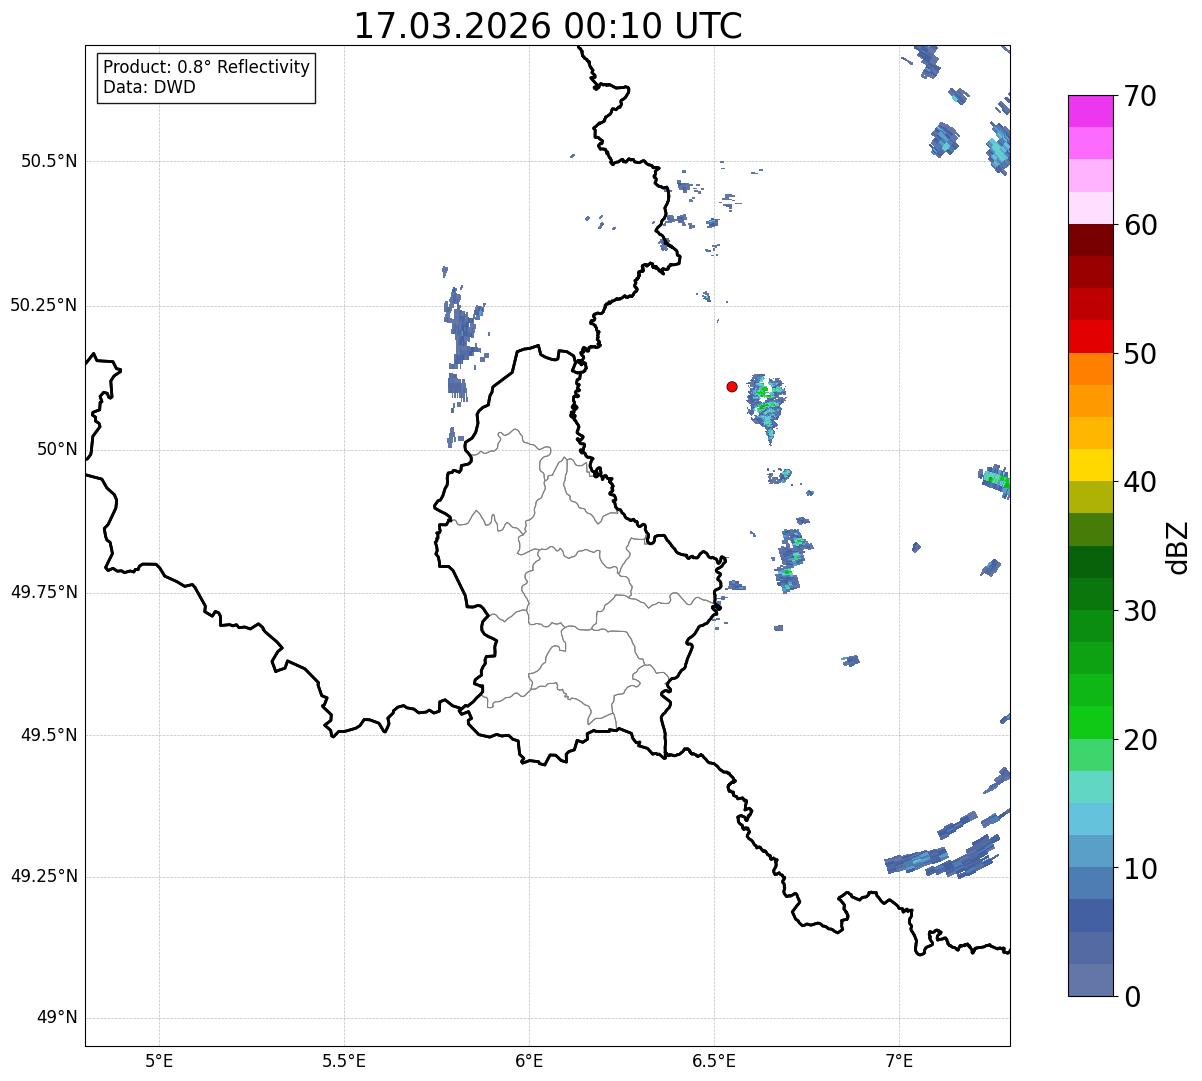The image size is (1202, 1081).
Task: Click the 6°E longitude label
Action: pos(529,1060)
